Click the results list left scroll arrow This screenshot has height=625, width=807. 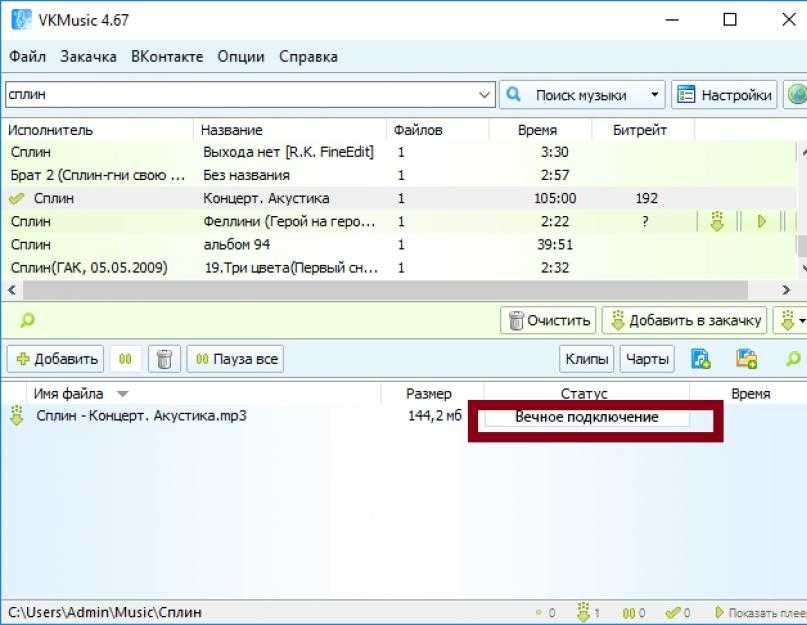(x=12, y=290)
